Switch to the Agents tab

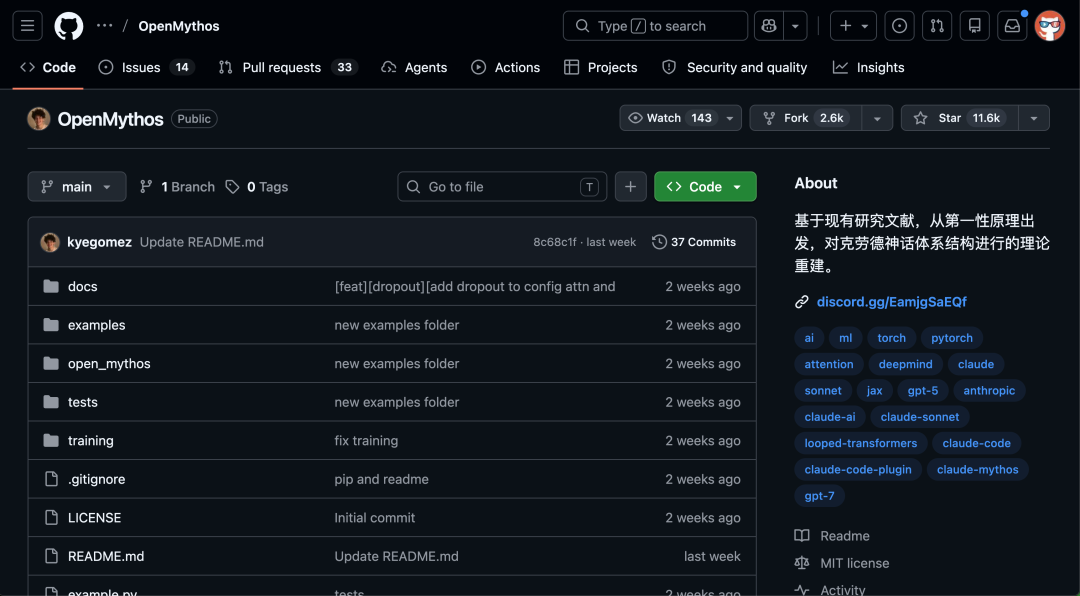[414, 68]
